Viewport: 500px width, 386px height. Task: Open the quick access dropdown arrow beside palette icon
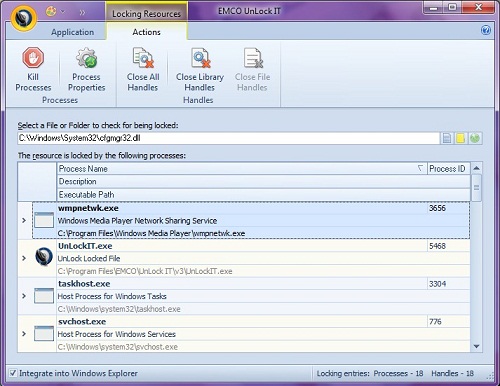click(x=63, y=12)
